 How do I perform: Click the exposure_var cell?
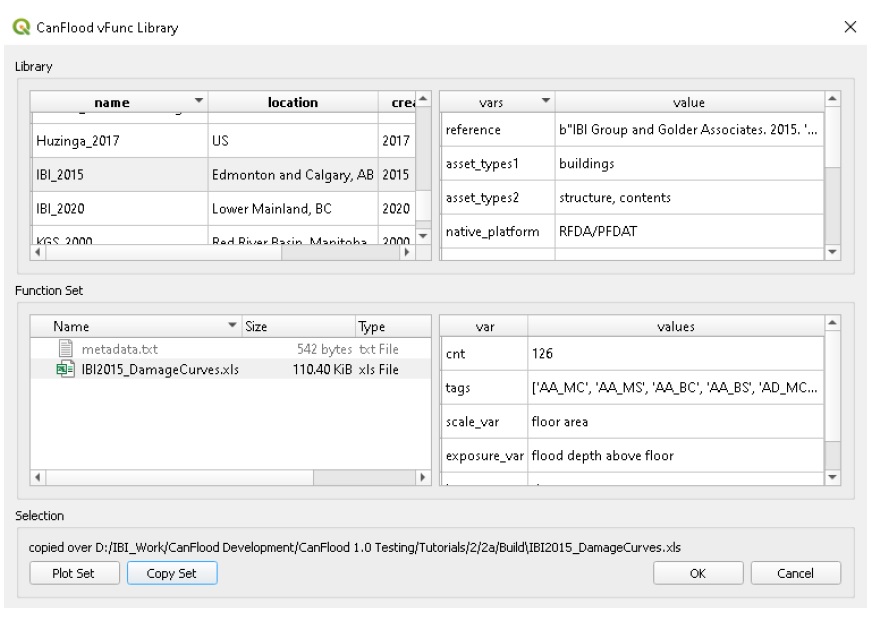tap(484, 456)
